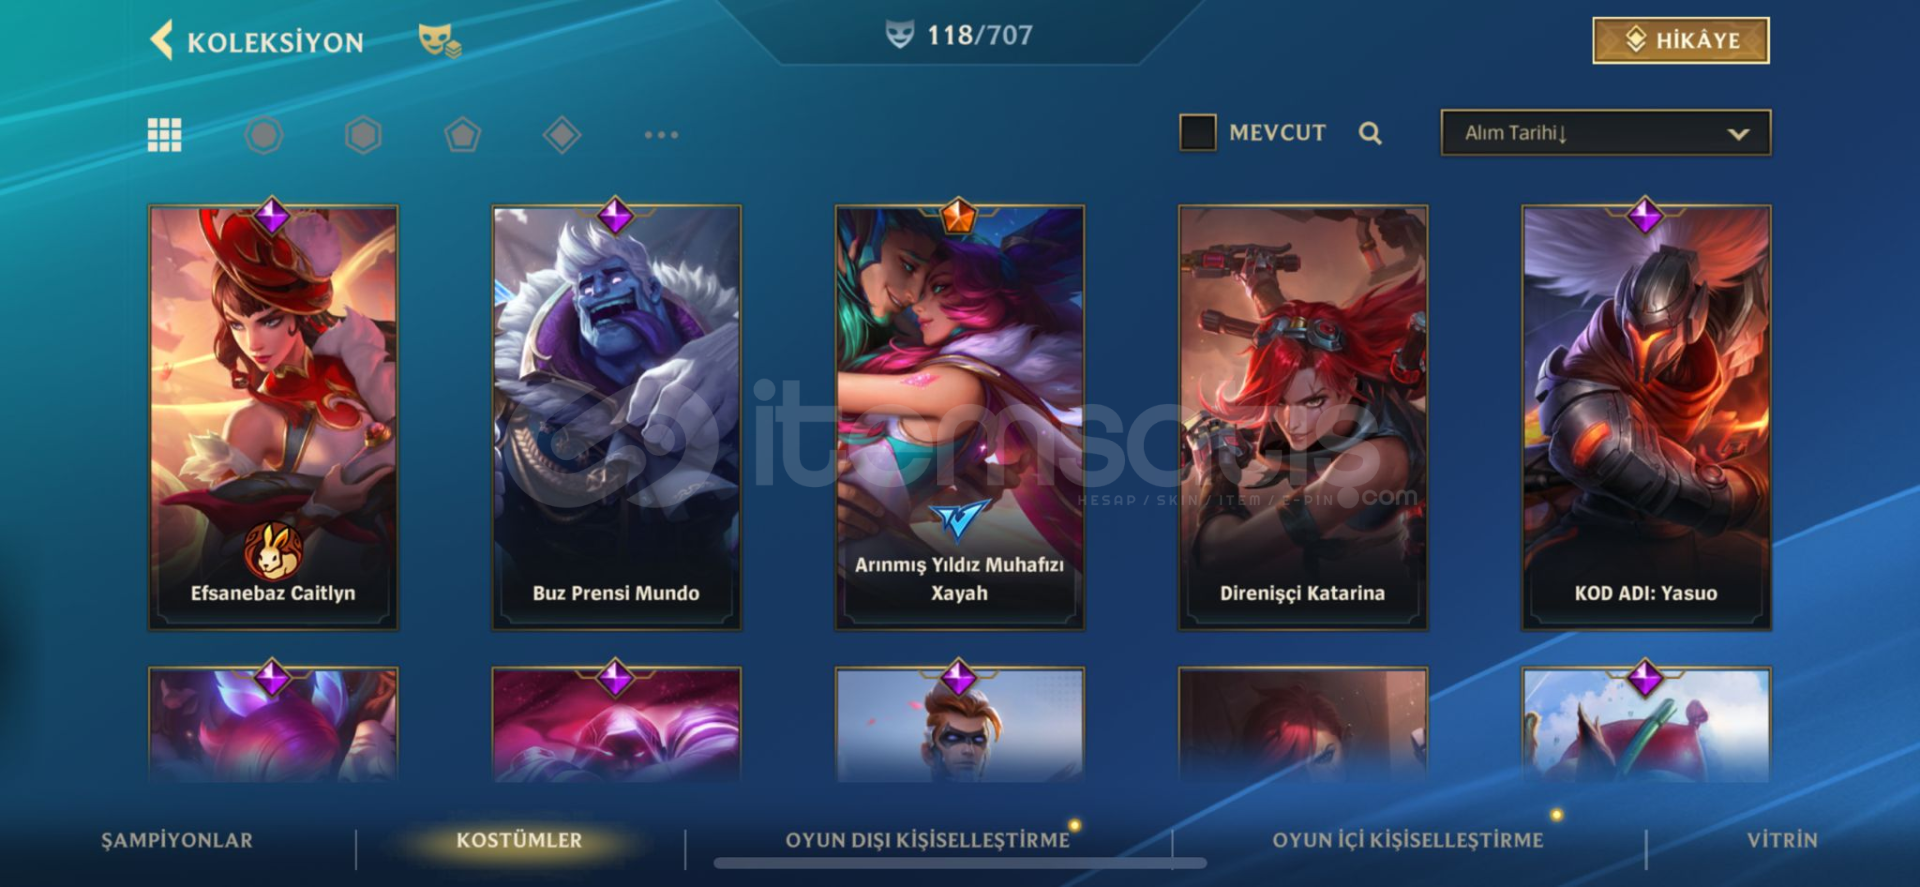Image resolution: width=1920 pixels, height=887 pixels.
Task: Select the Buz Prensi Mundo skin card
Action: point(616,417)
